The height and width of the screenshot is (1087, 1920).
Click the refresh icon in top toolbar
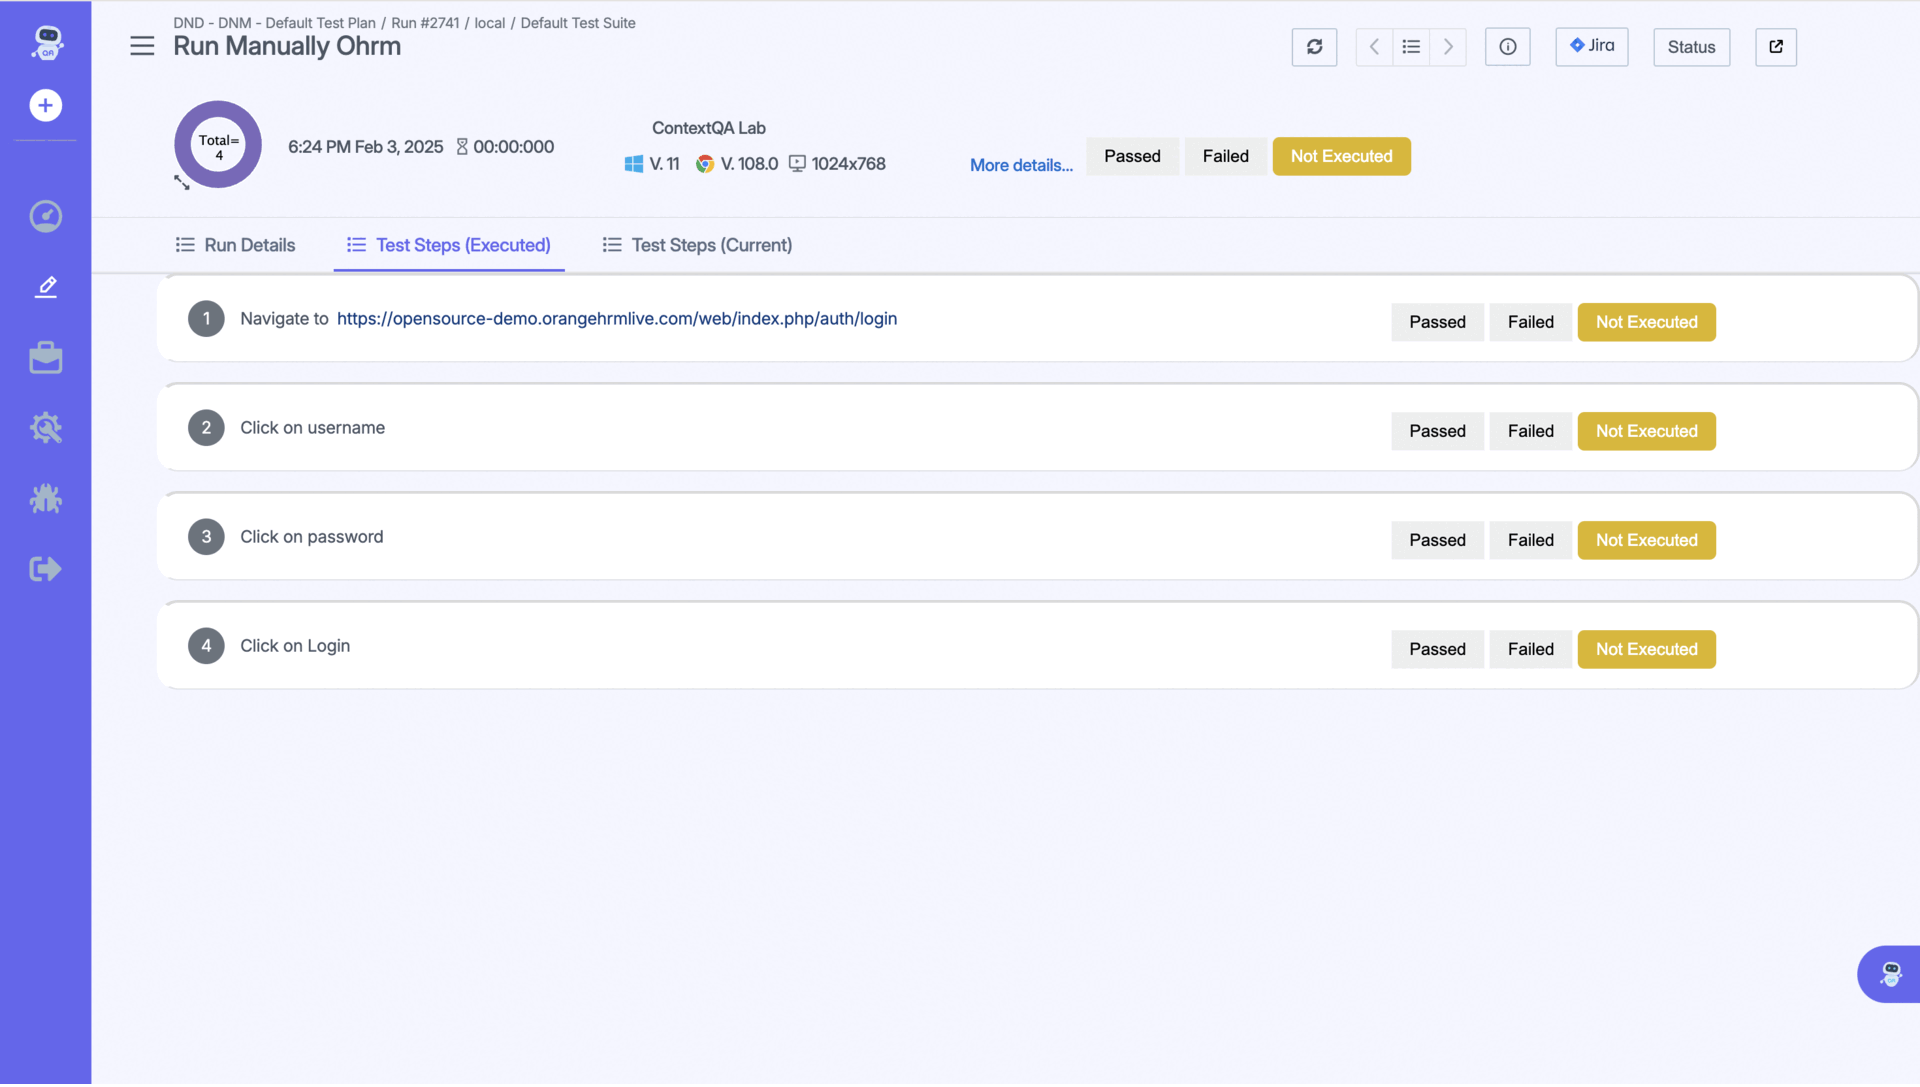1314,47
